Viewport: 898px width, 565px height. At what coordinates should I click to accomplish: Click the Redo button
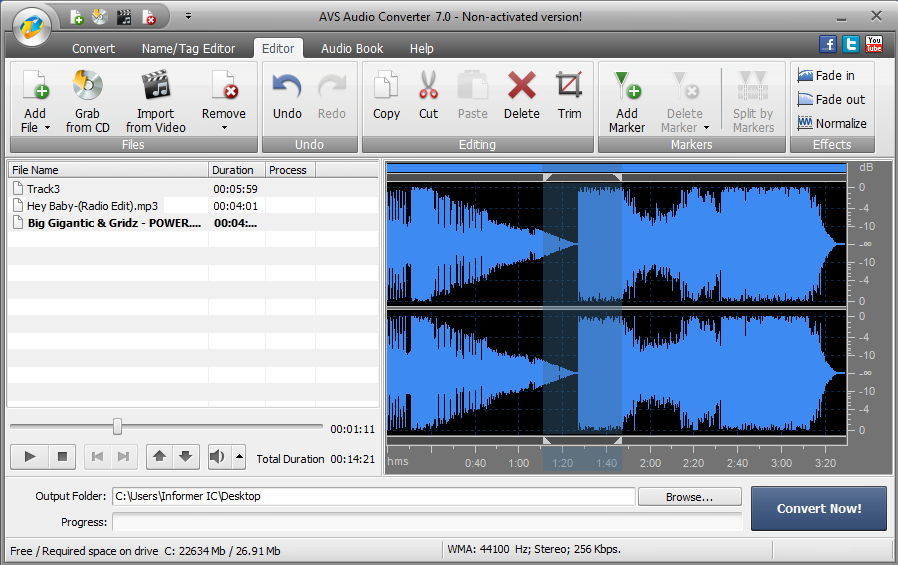pyautogui.click(x=332, y=96)
